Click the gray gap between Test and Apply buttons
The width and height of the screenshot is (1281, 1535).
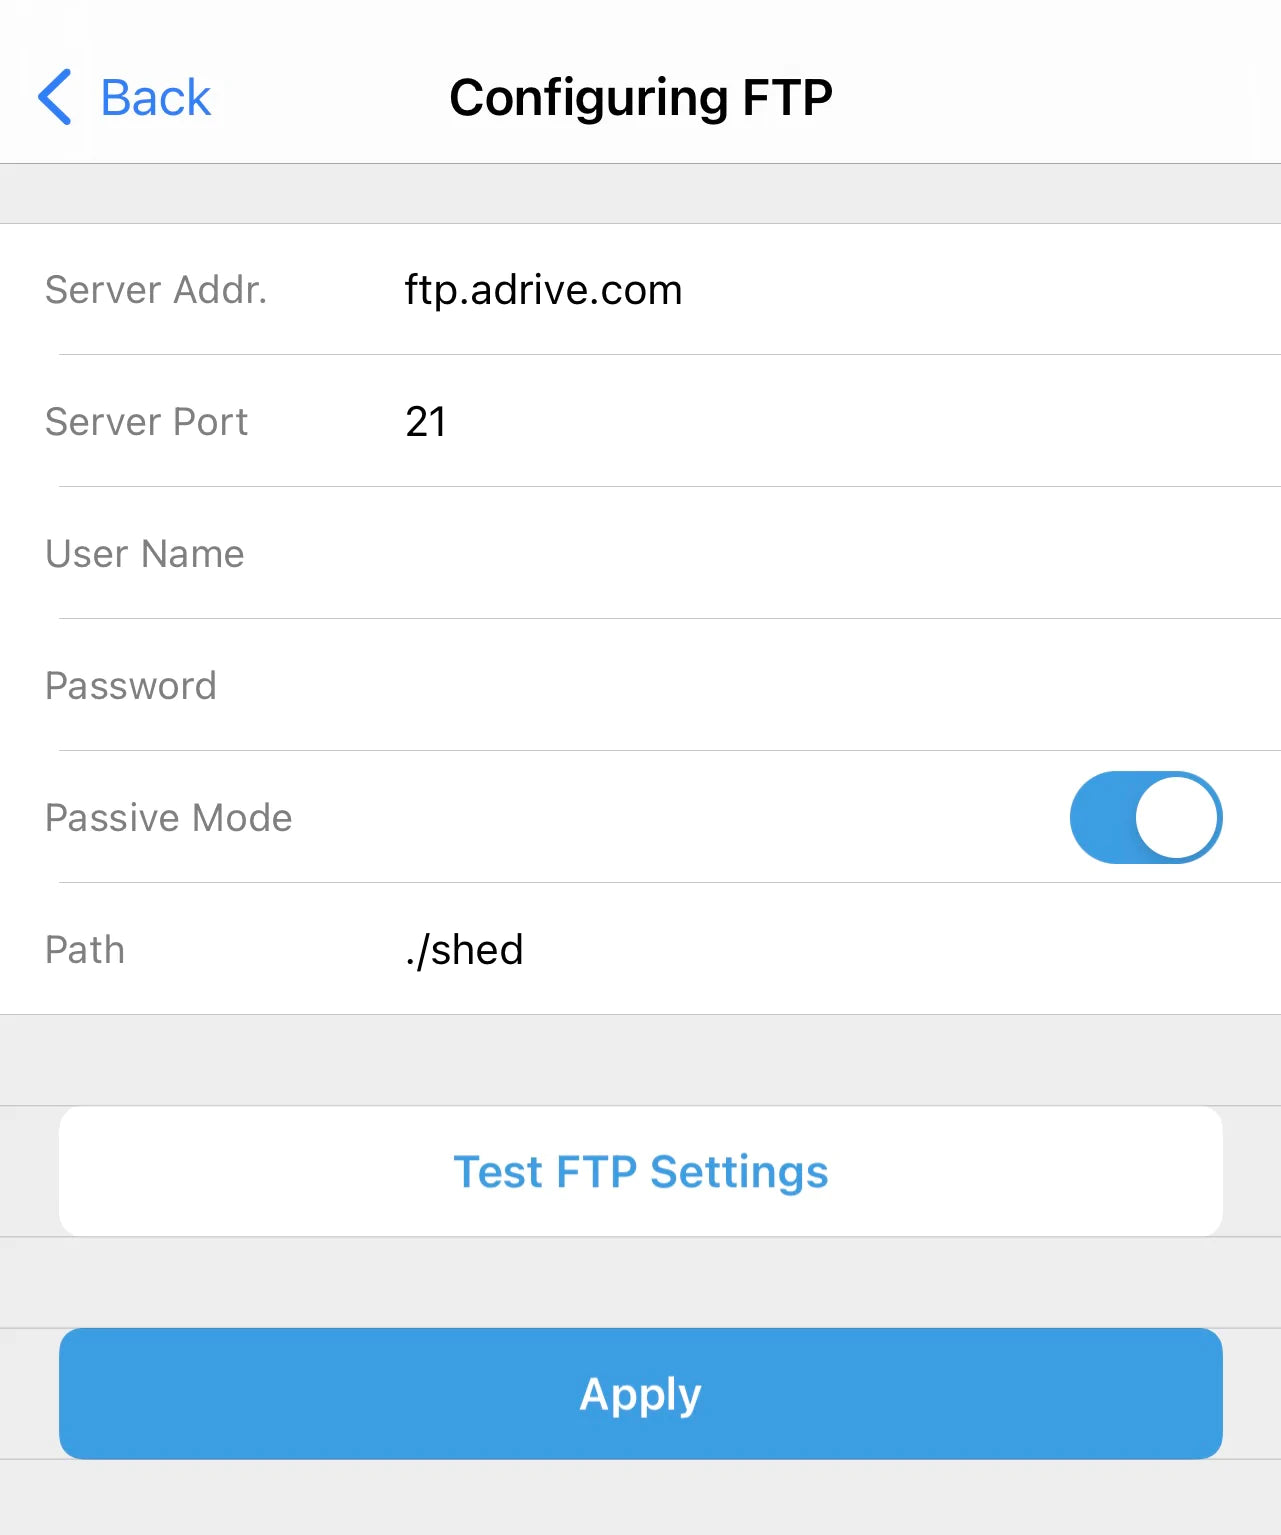pyautogui.click(x=640, y=1283)
